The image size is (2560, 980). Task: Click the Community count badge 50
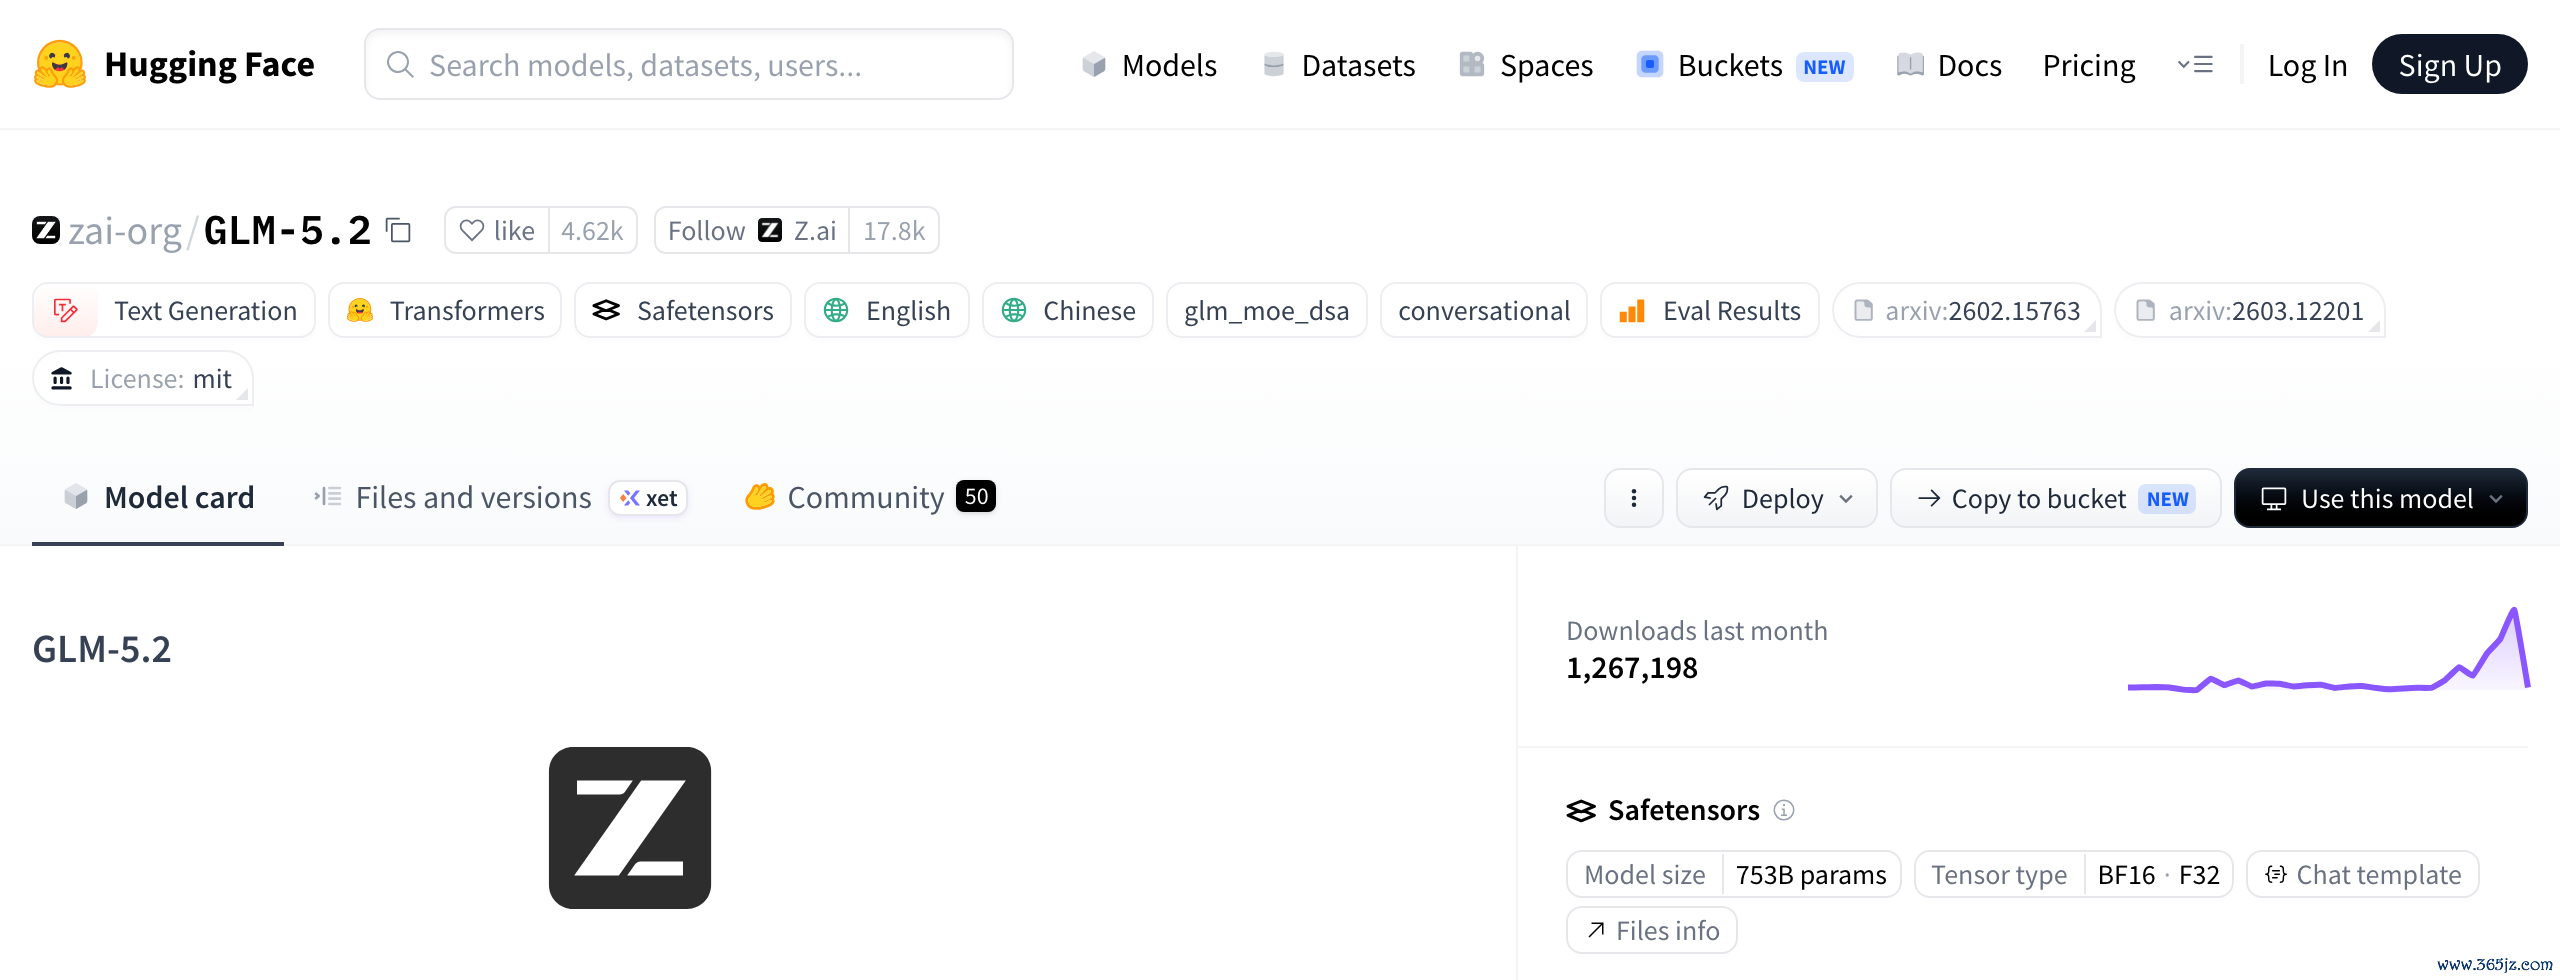click(976, 496)
